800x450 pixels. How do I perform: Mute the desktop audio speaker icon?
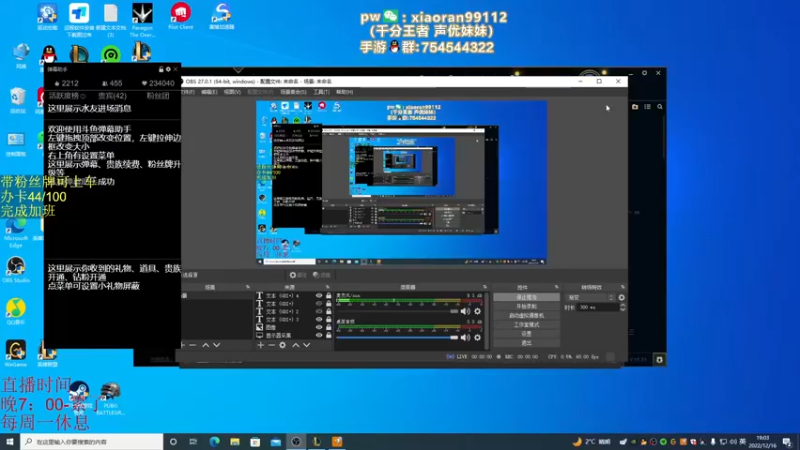(x=465, y=337)
